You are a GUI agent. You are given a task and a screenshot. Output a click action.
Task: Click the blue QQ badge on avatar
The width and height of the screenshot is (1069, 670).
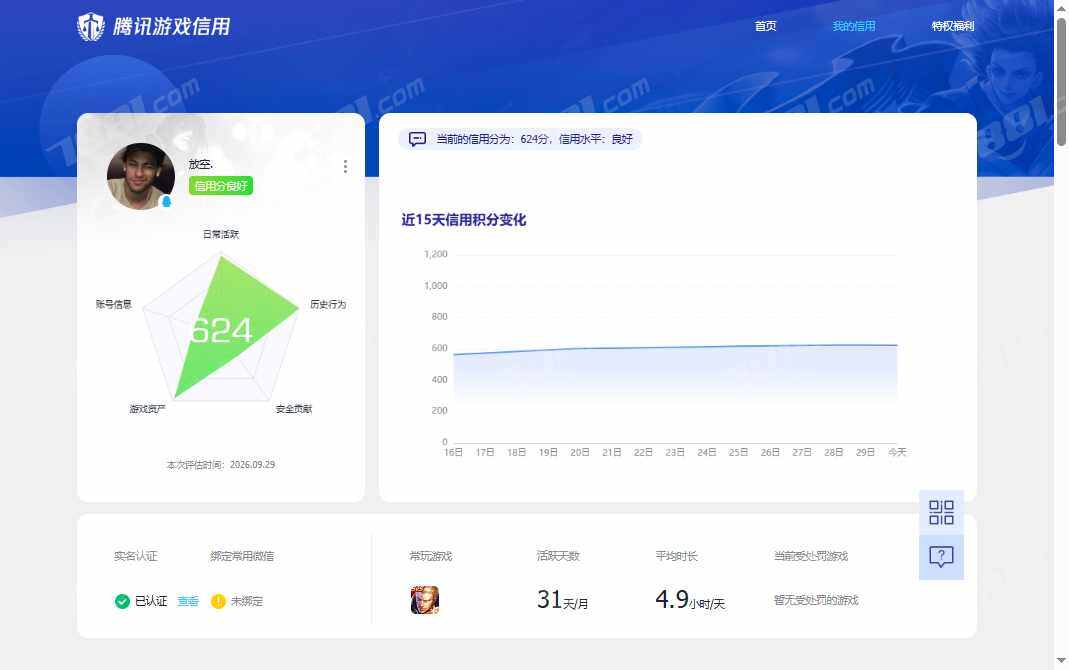point(166,201)
